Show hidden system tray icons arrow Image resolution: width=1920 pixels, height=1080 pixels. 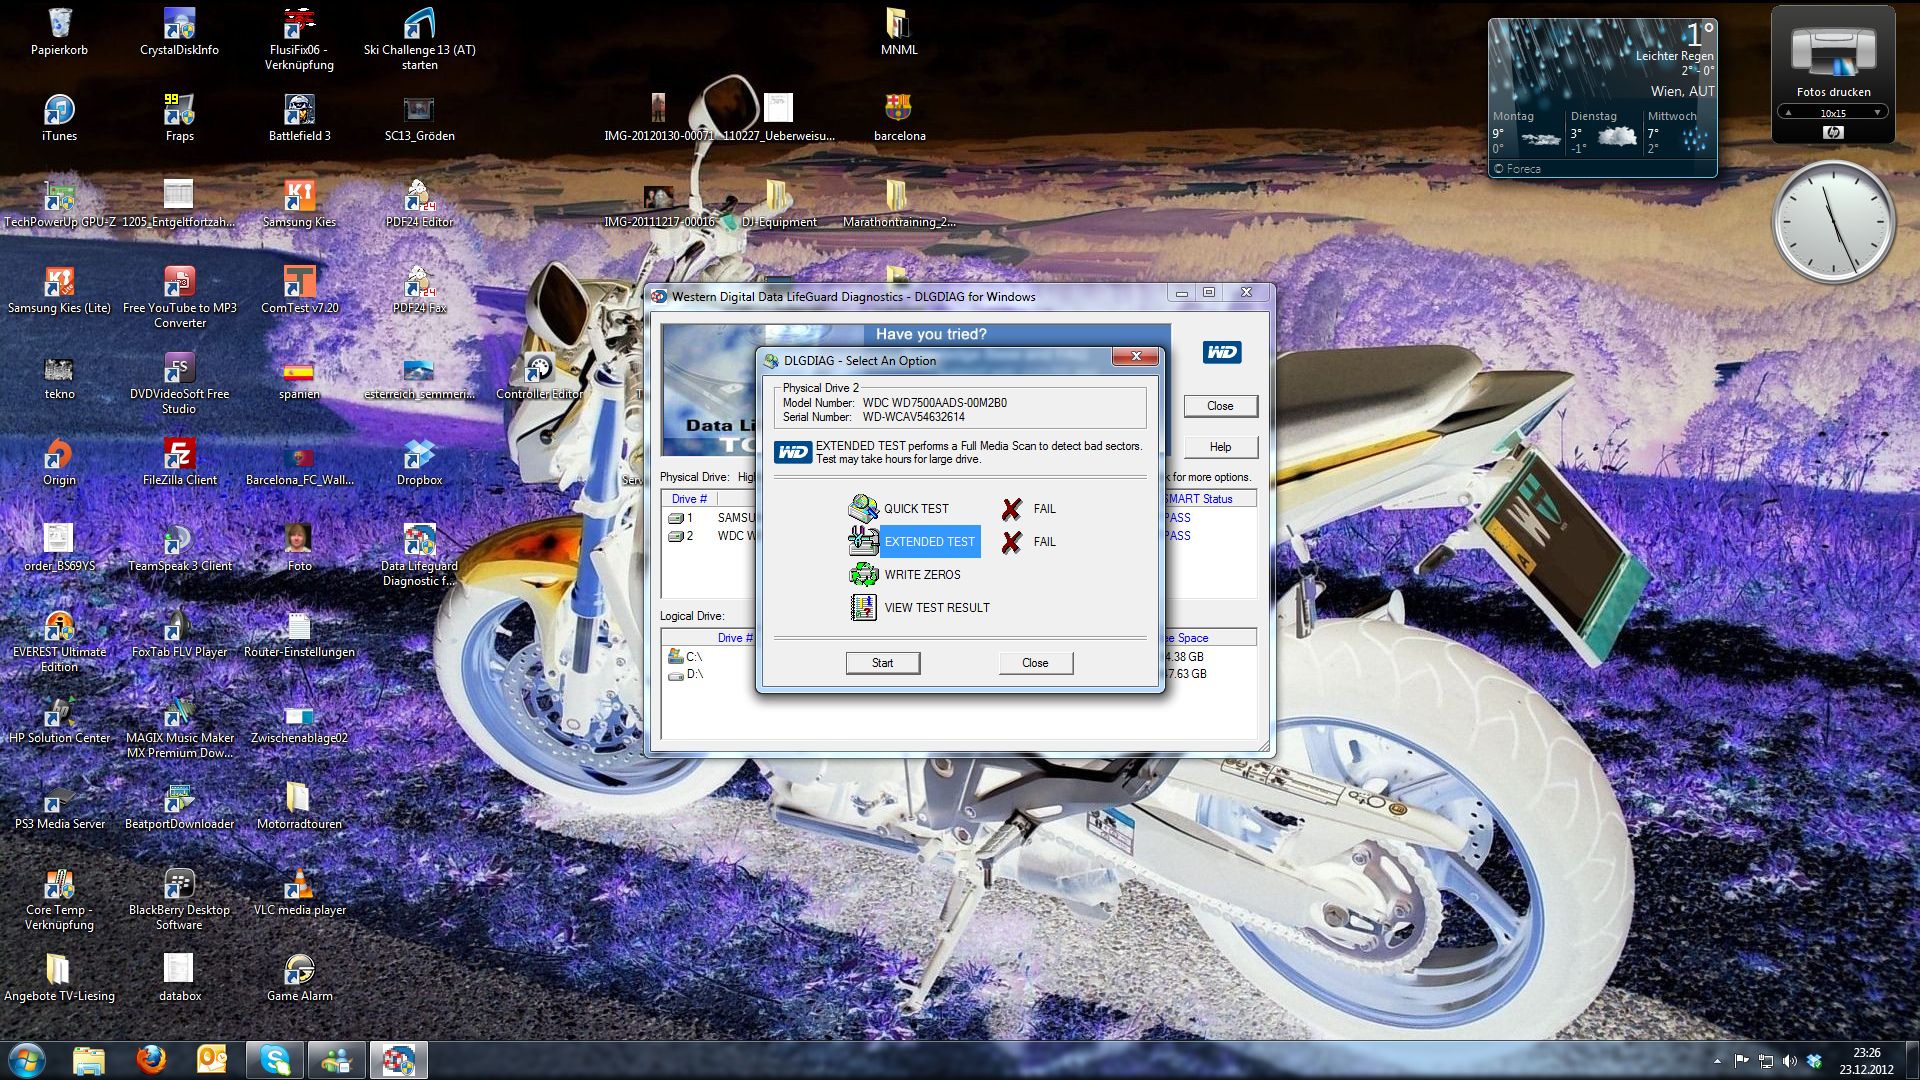(x=1717, y=1060)
